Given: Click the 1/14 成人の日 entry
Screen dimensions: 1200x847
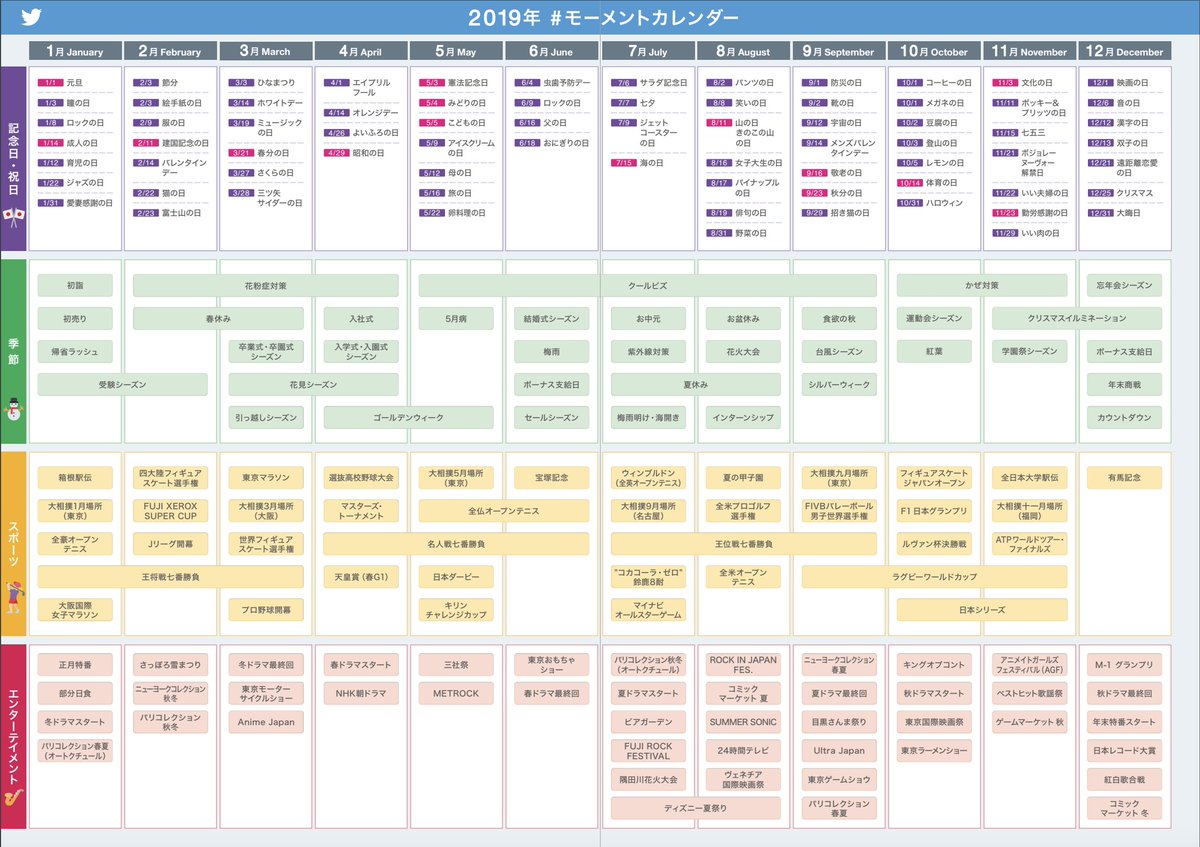Looking at the screenshot, I should point(68,143).
